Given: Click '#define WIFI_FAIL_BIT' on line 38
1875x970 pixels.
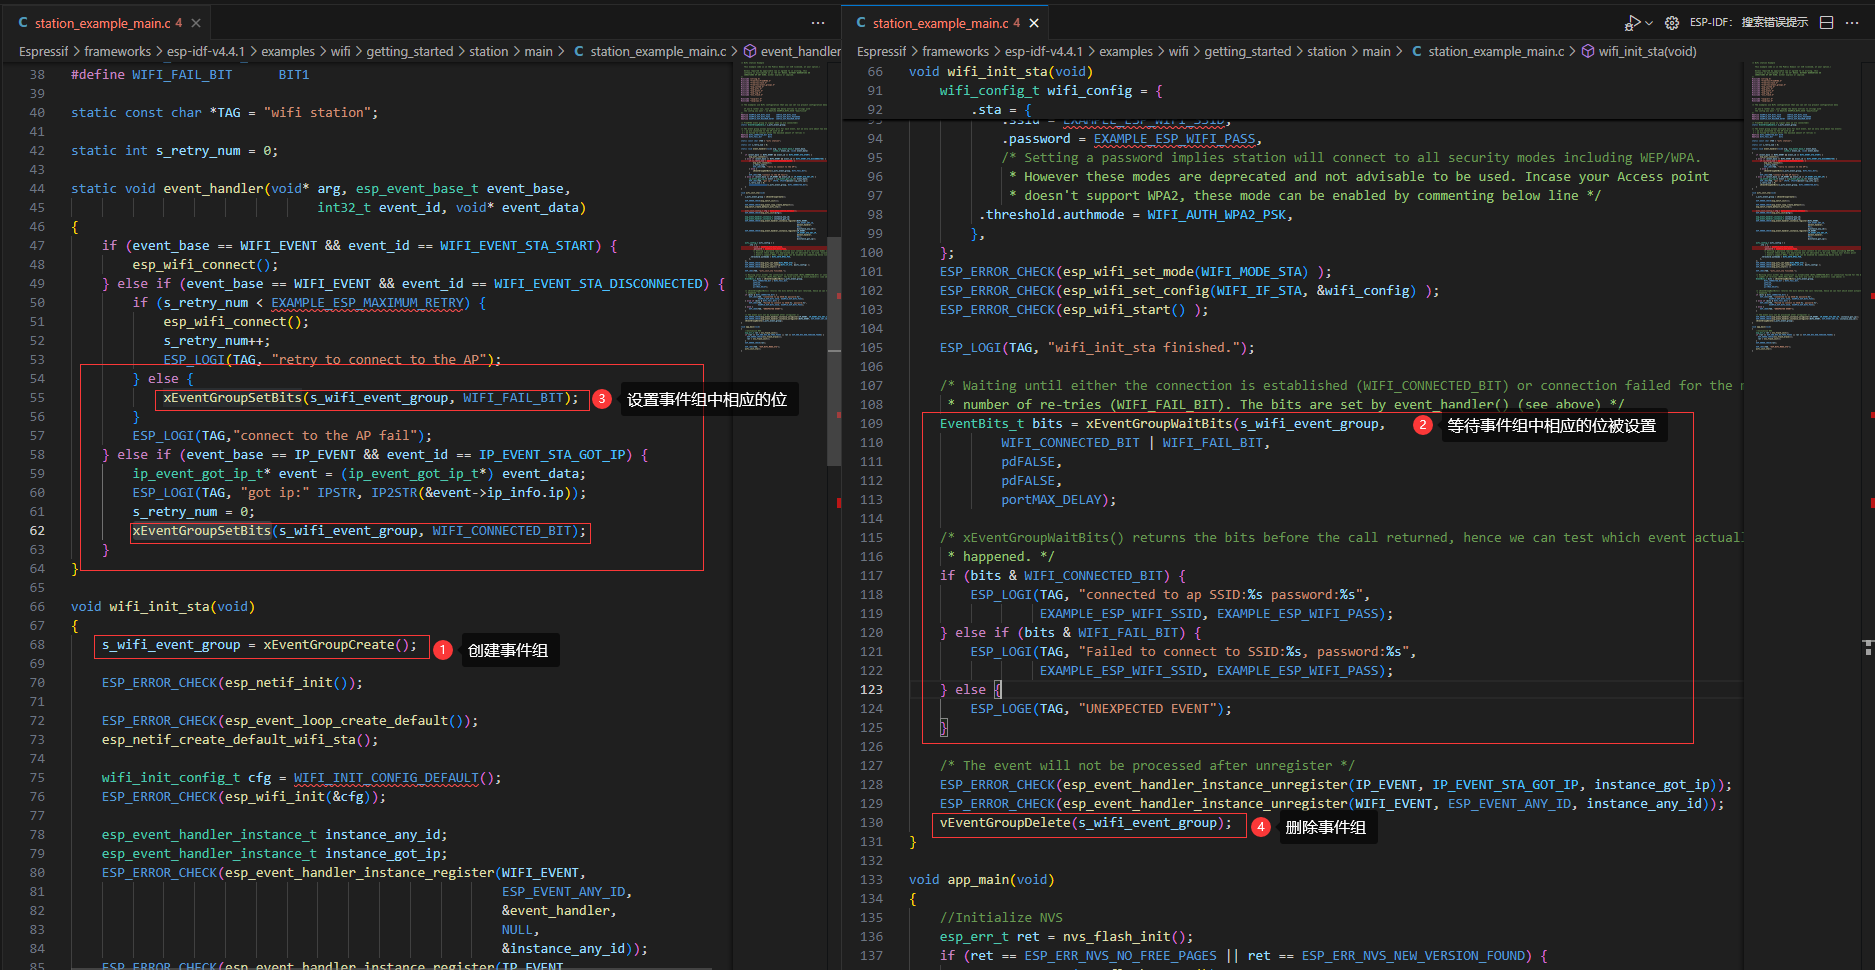Looking at the screenshot, I should click(151, 75).
